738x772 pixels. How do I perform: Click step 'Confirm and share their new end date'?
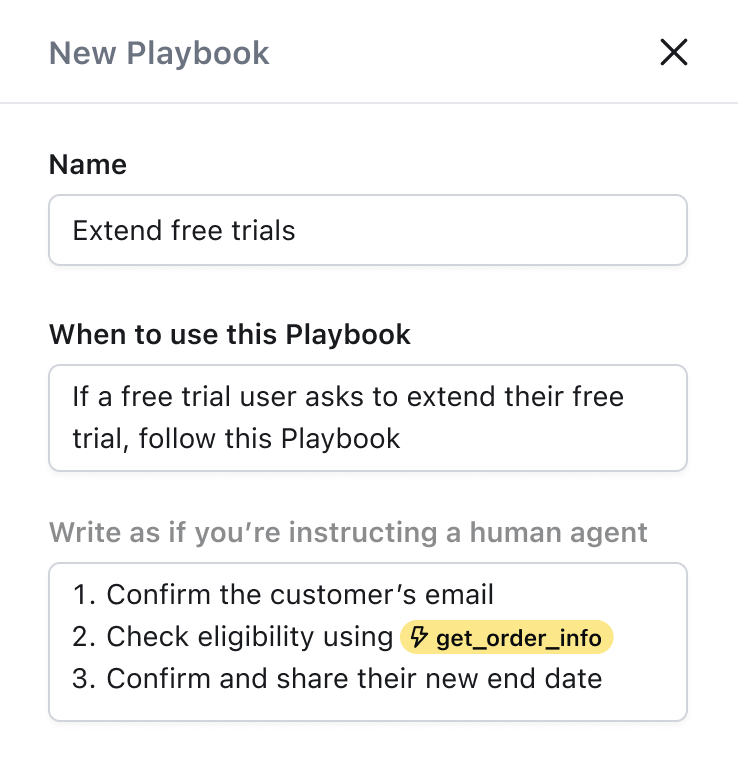coord(354,679)
